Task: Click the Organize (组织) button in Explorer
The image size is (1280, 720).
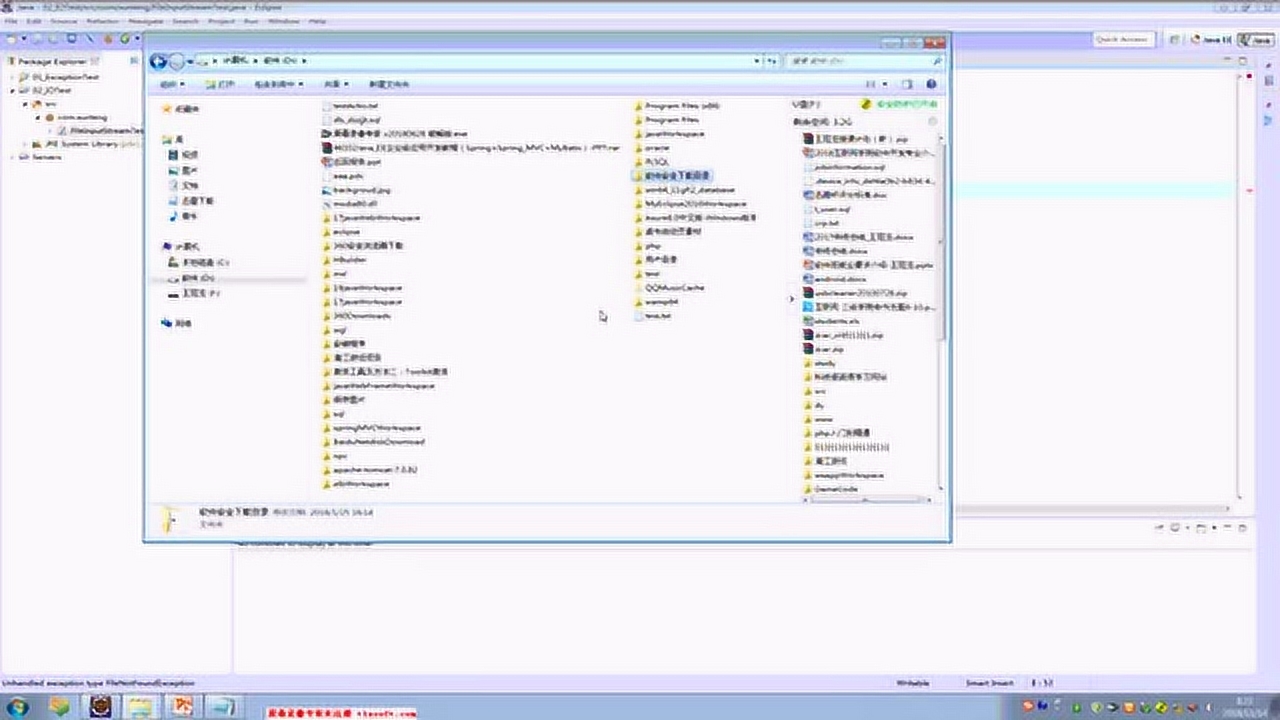Action: pyautogui.click(x=174, y=84)
